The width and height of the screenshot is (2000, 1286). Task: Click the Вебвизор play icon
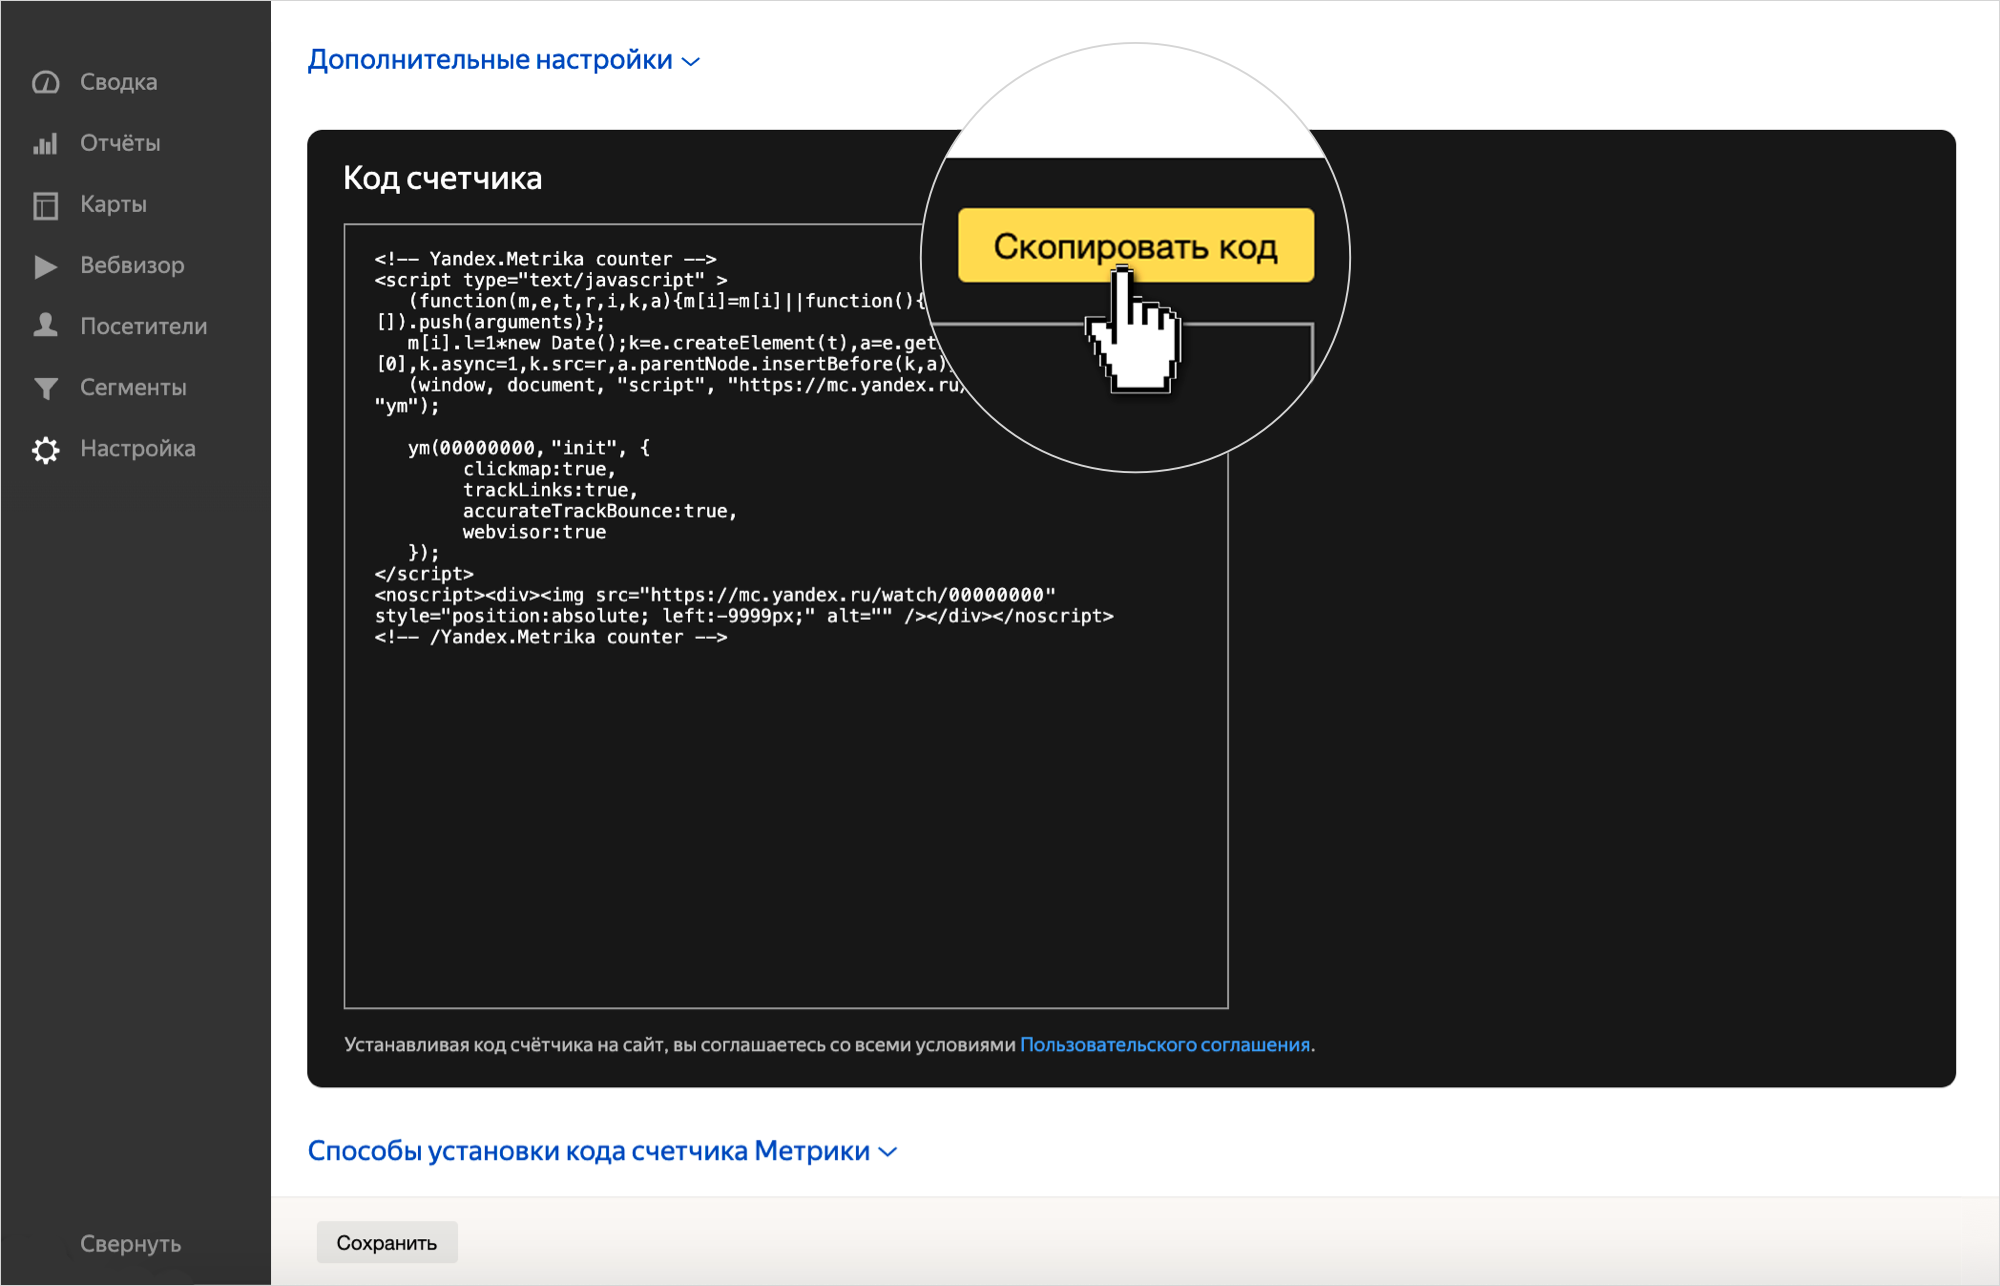pyautogui.click(x=46, y=266)
